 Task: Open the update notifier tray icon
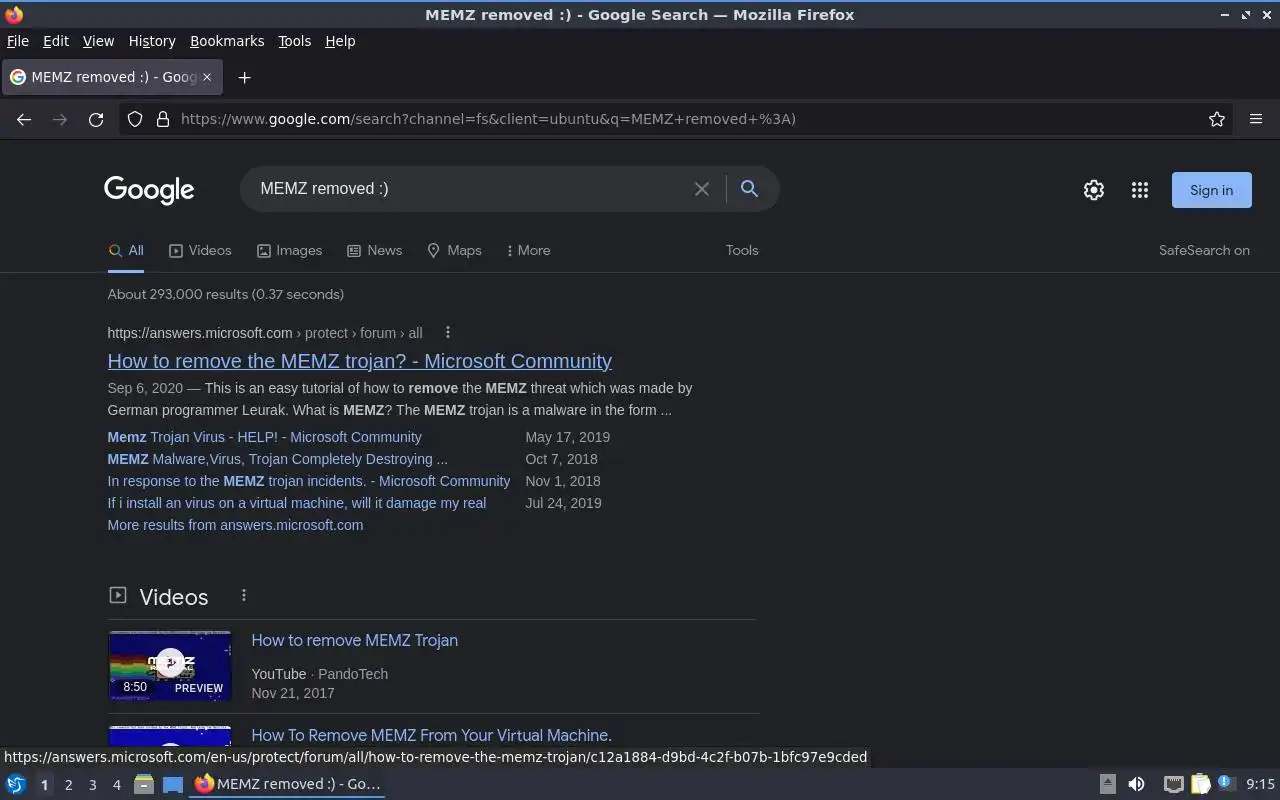tap(1226, 784)
